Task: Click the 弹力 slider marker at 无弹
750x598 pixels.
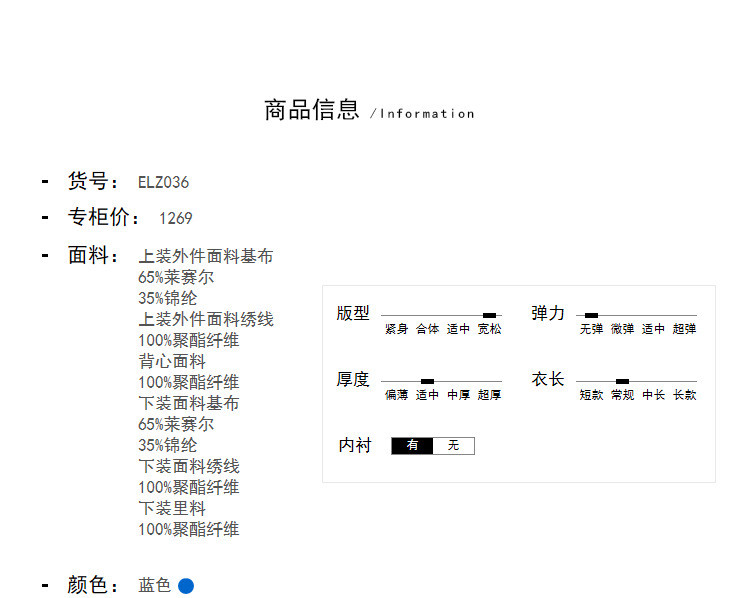Action: 591,315
